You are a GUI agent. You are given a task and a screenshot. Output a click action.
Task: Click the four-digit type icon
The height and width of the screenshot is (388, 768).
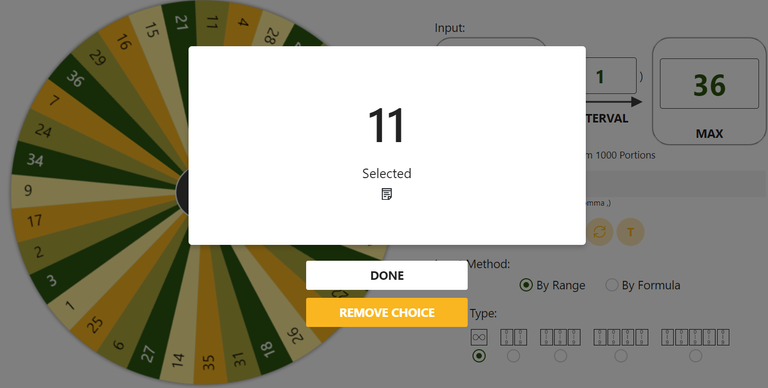(x=621, y=338)
